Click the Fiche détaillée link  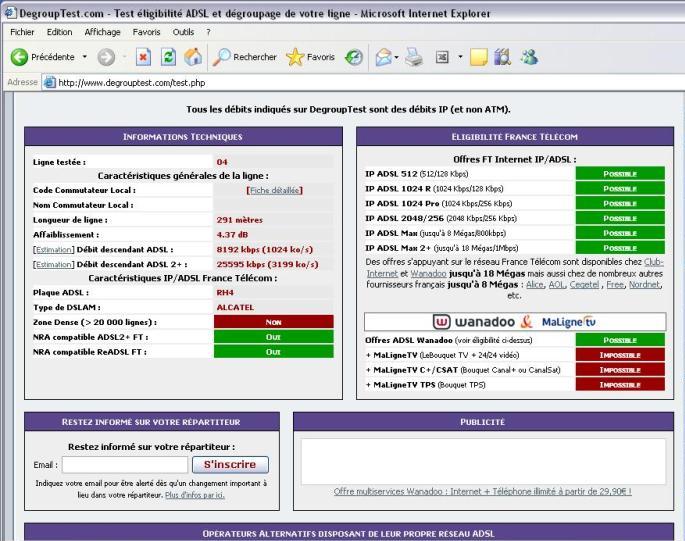pyautogui.click(x=275, y=191)
